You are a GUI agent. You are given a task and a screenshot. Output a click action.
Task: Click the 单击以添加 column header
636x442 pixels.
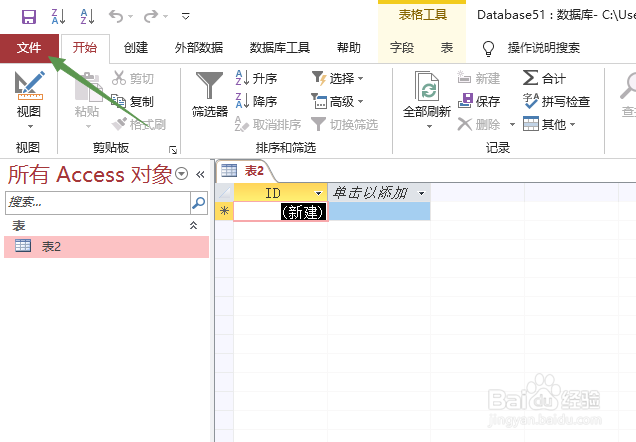(379, 193)
